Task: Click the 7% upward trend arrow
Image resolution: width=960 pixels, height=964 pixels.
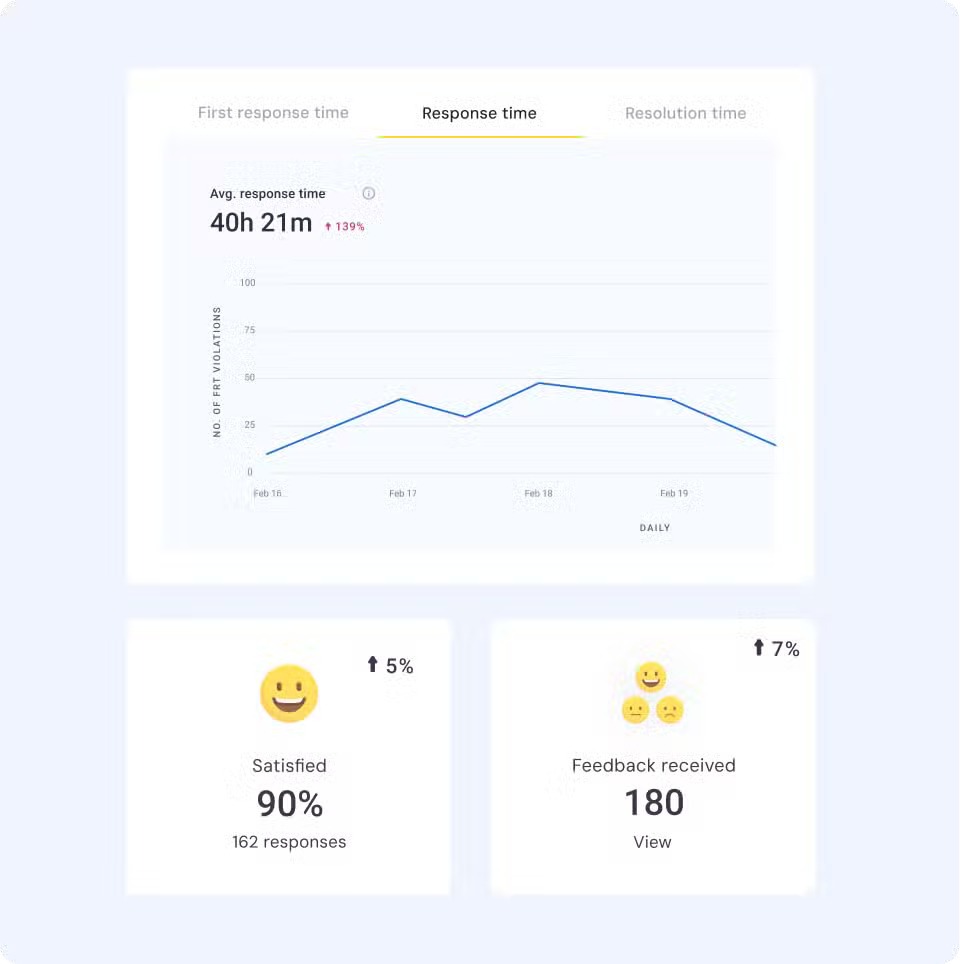Action: [x=759, y=649]
